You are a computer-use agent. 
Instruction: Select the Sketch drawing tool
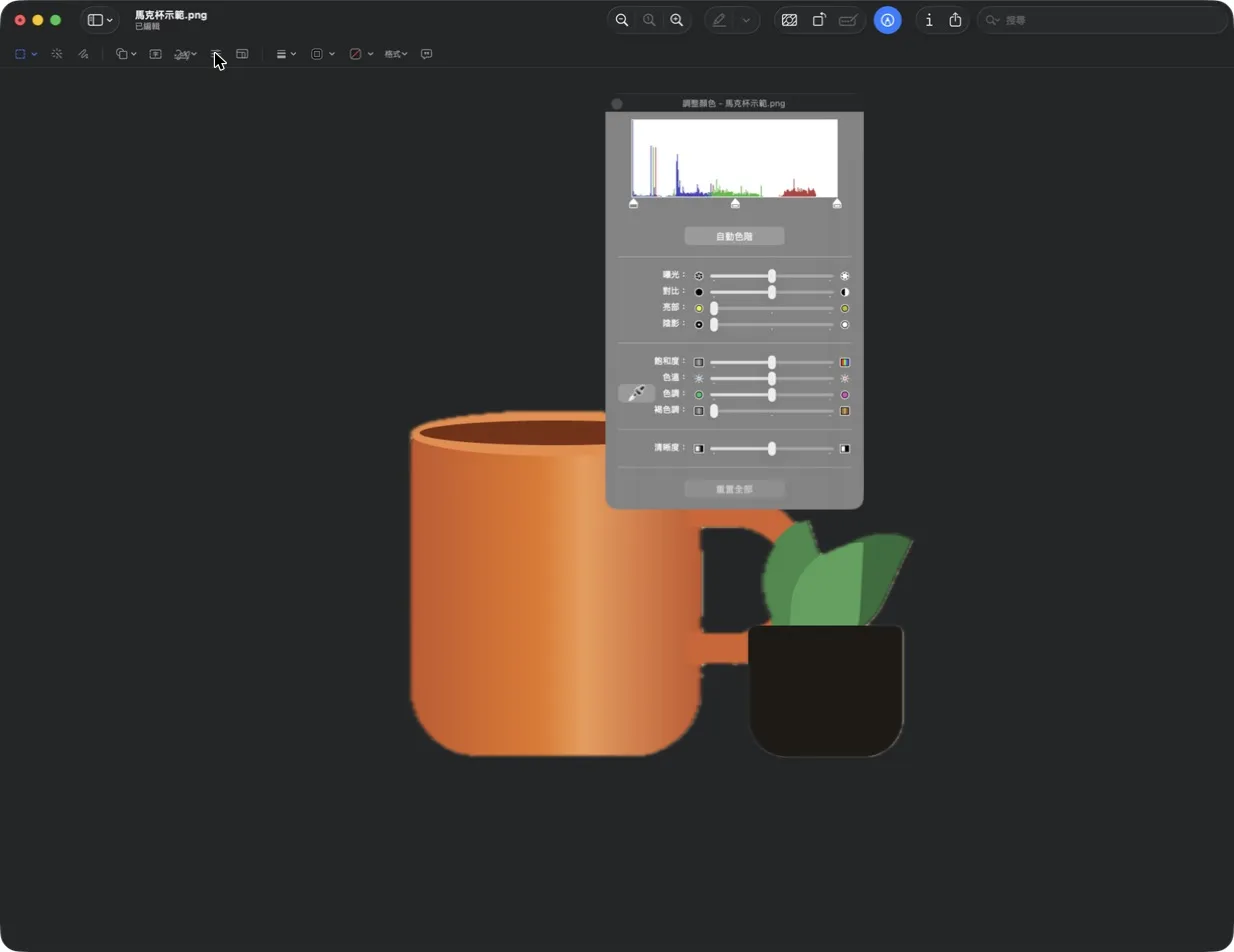click(83, 54)
